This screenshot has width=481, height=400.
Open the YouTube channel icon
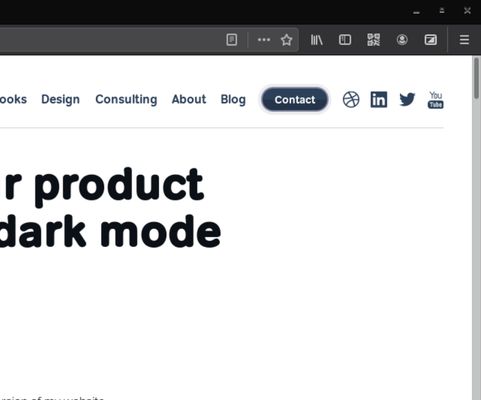(436, 100)
